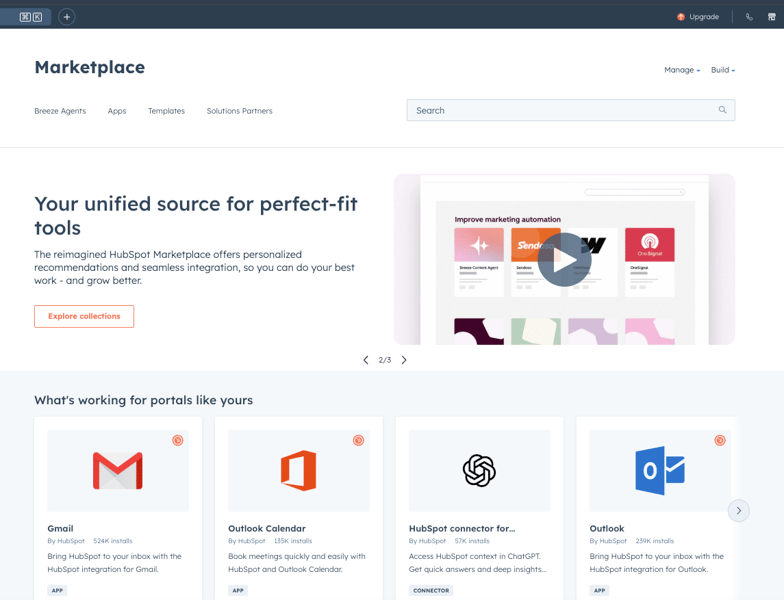
Task: Click 'What's working for portals like yours' heading
Action: coord(144,400)
